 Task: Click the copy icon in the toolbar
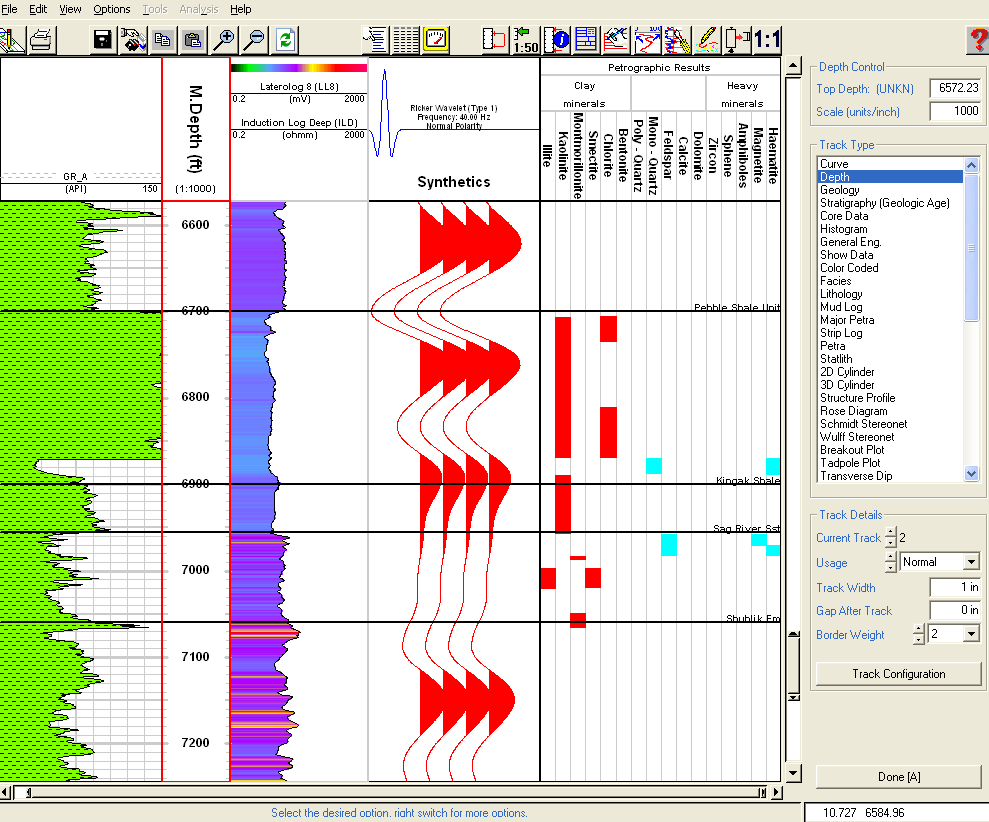tap(163, 40)
